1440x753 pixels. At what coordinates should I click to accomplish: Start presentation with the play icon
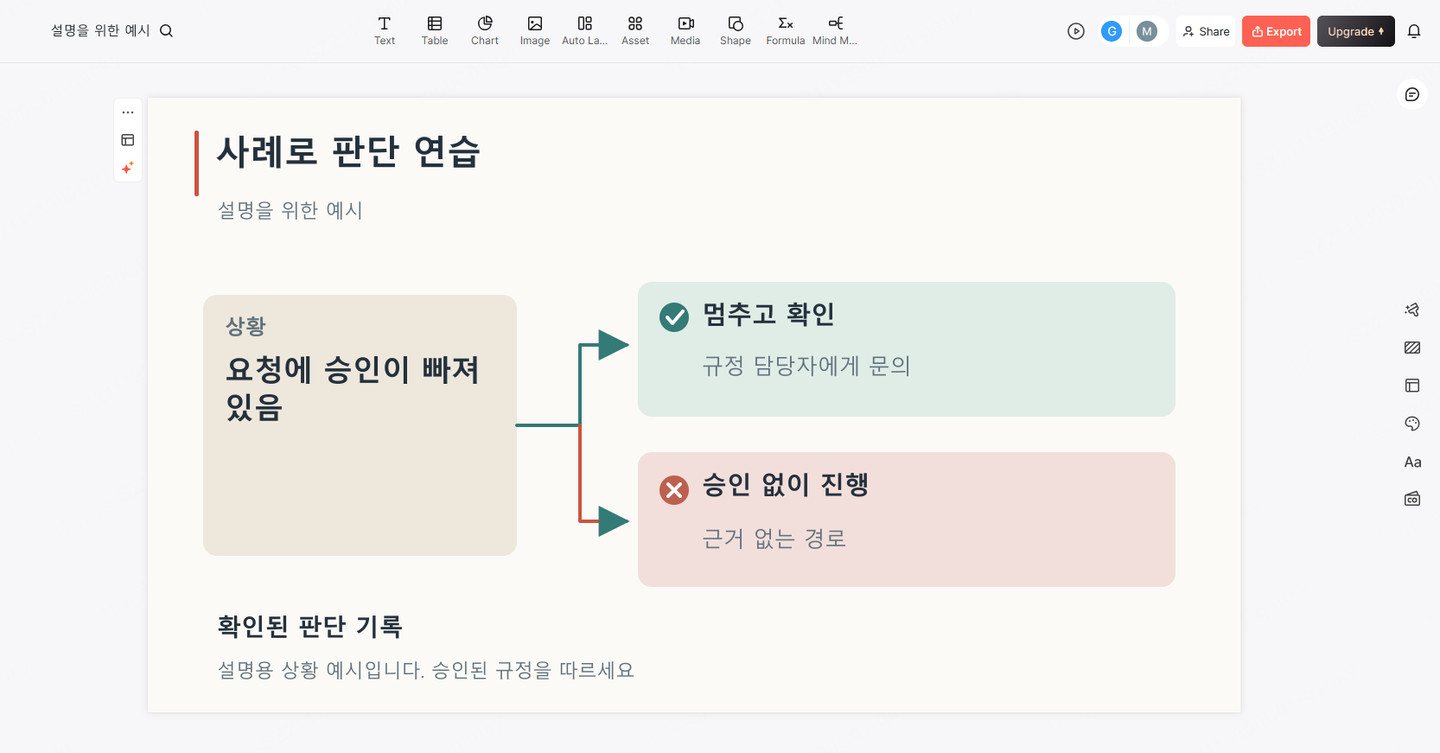tap(1076, 31)
